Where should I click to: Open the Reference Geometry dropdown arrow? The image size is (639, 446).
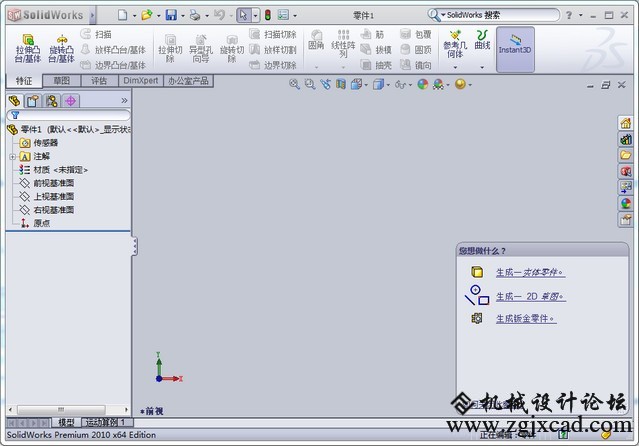455,67
